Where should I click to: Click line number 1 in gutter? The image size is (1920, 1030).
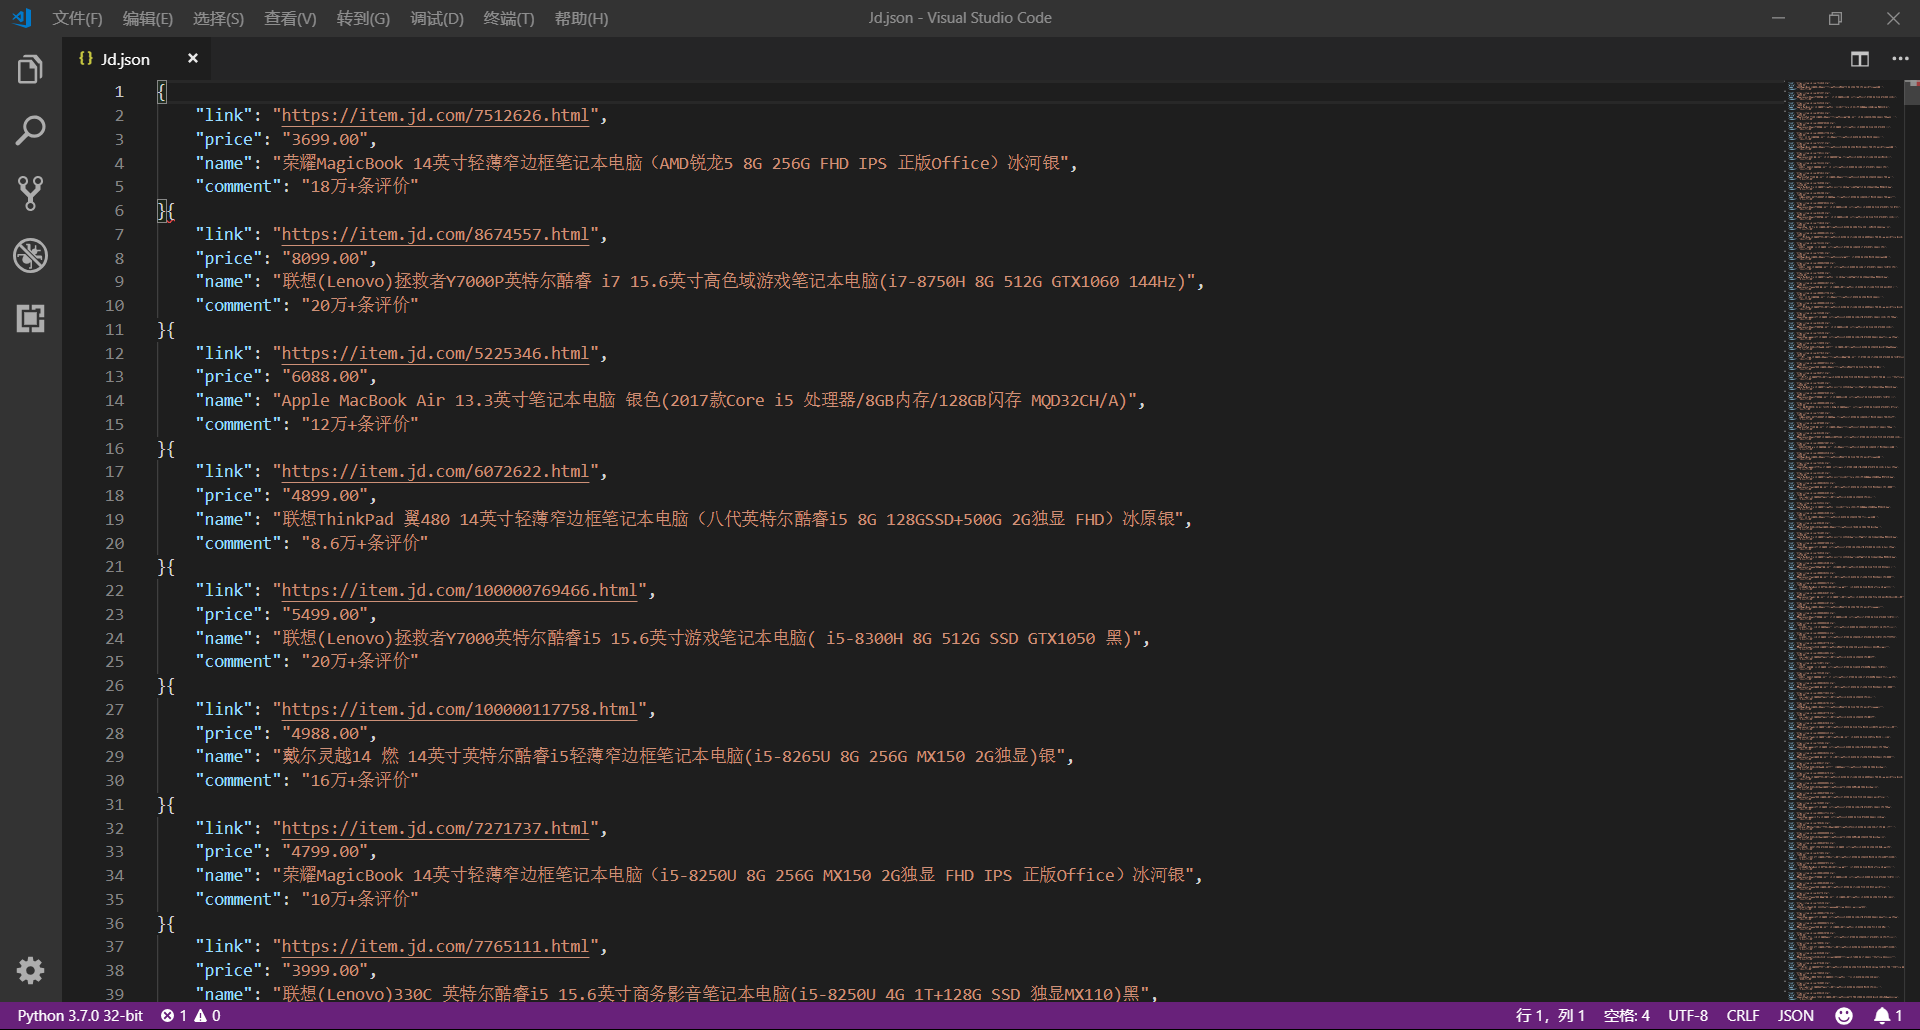(x=119, y=92)
